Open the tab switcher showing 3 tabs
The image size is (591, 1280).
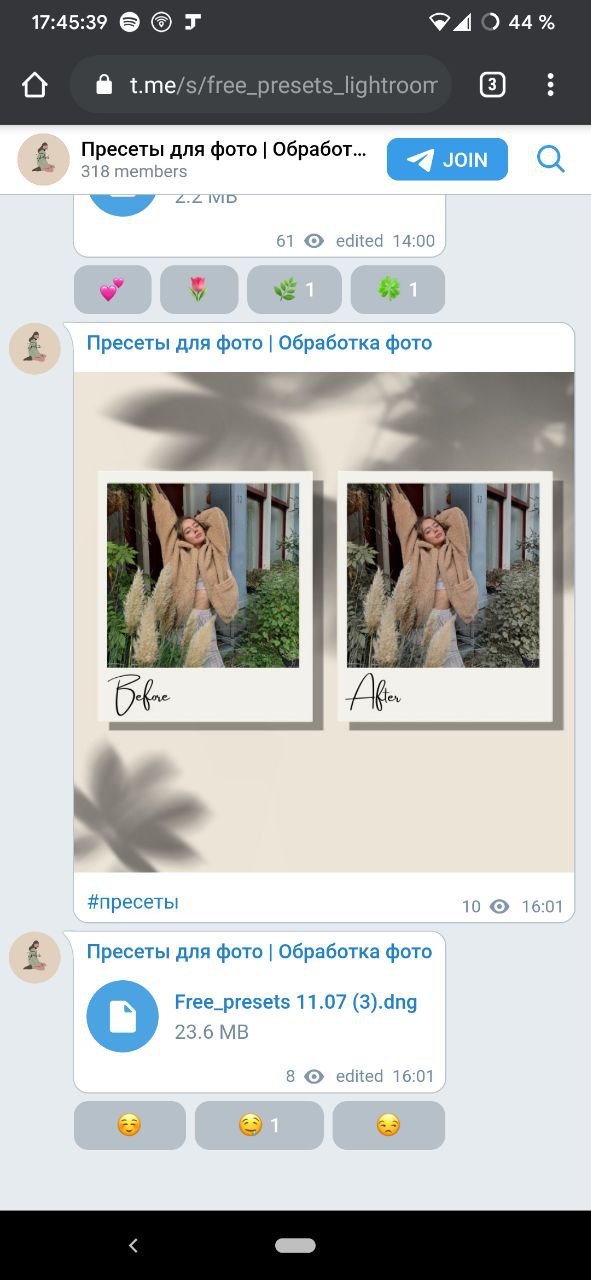tap(492, 85)
